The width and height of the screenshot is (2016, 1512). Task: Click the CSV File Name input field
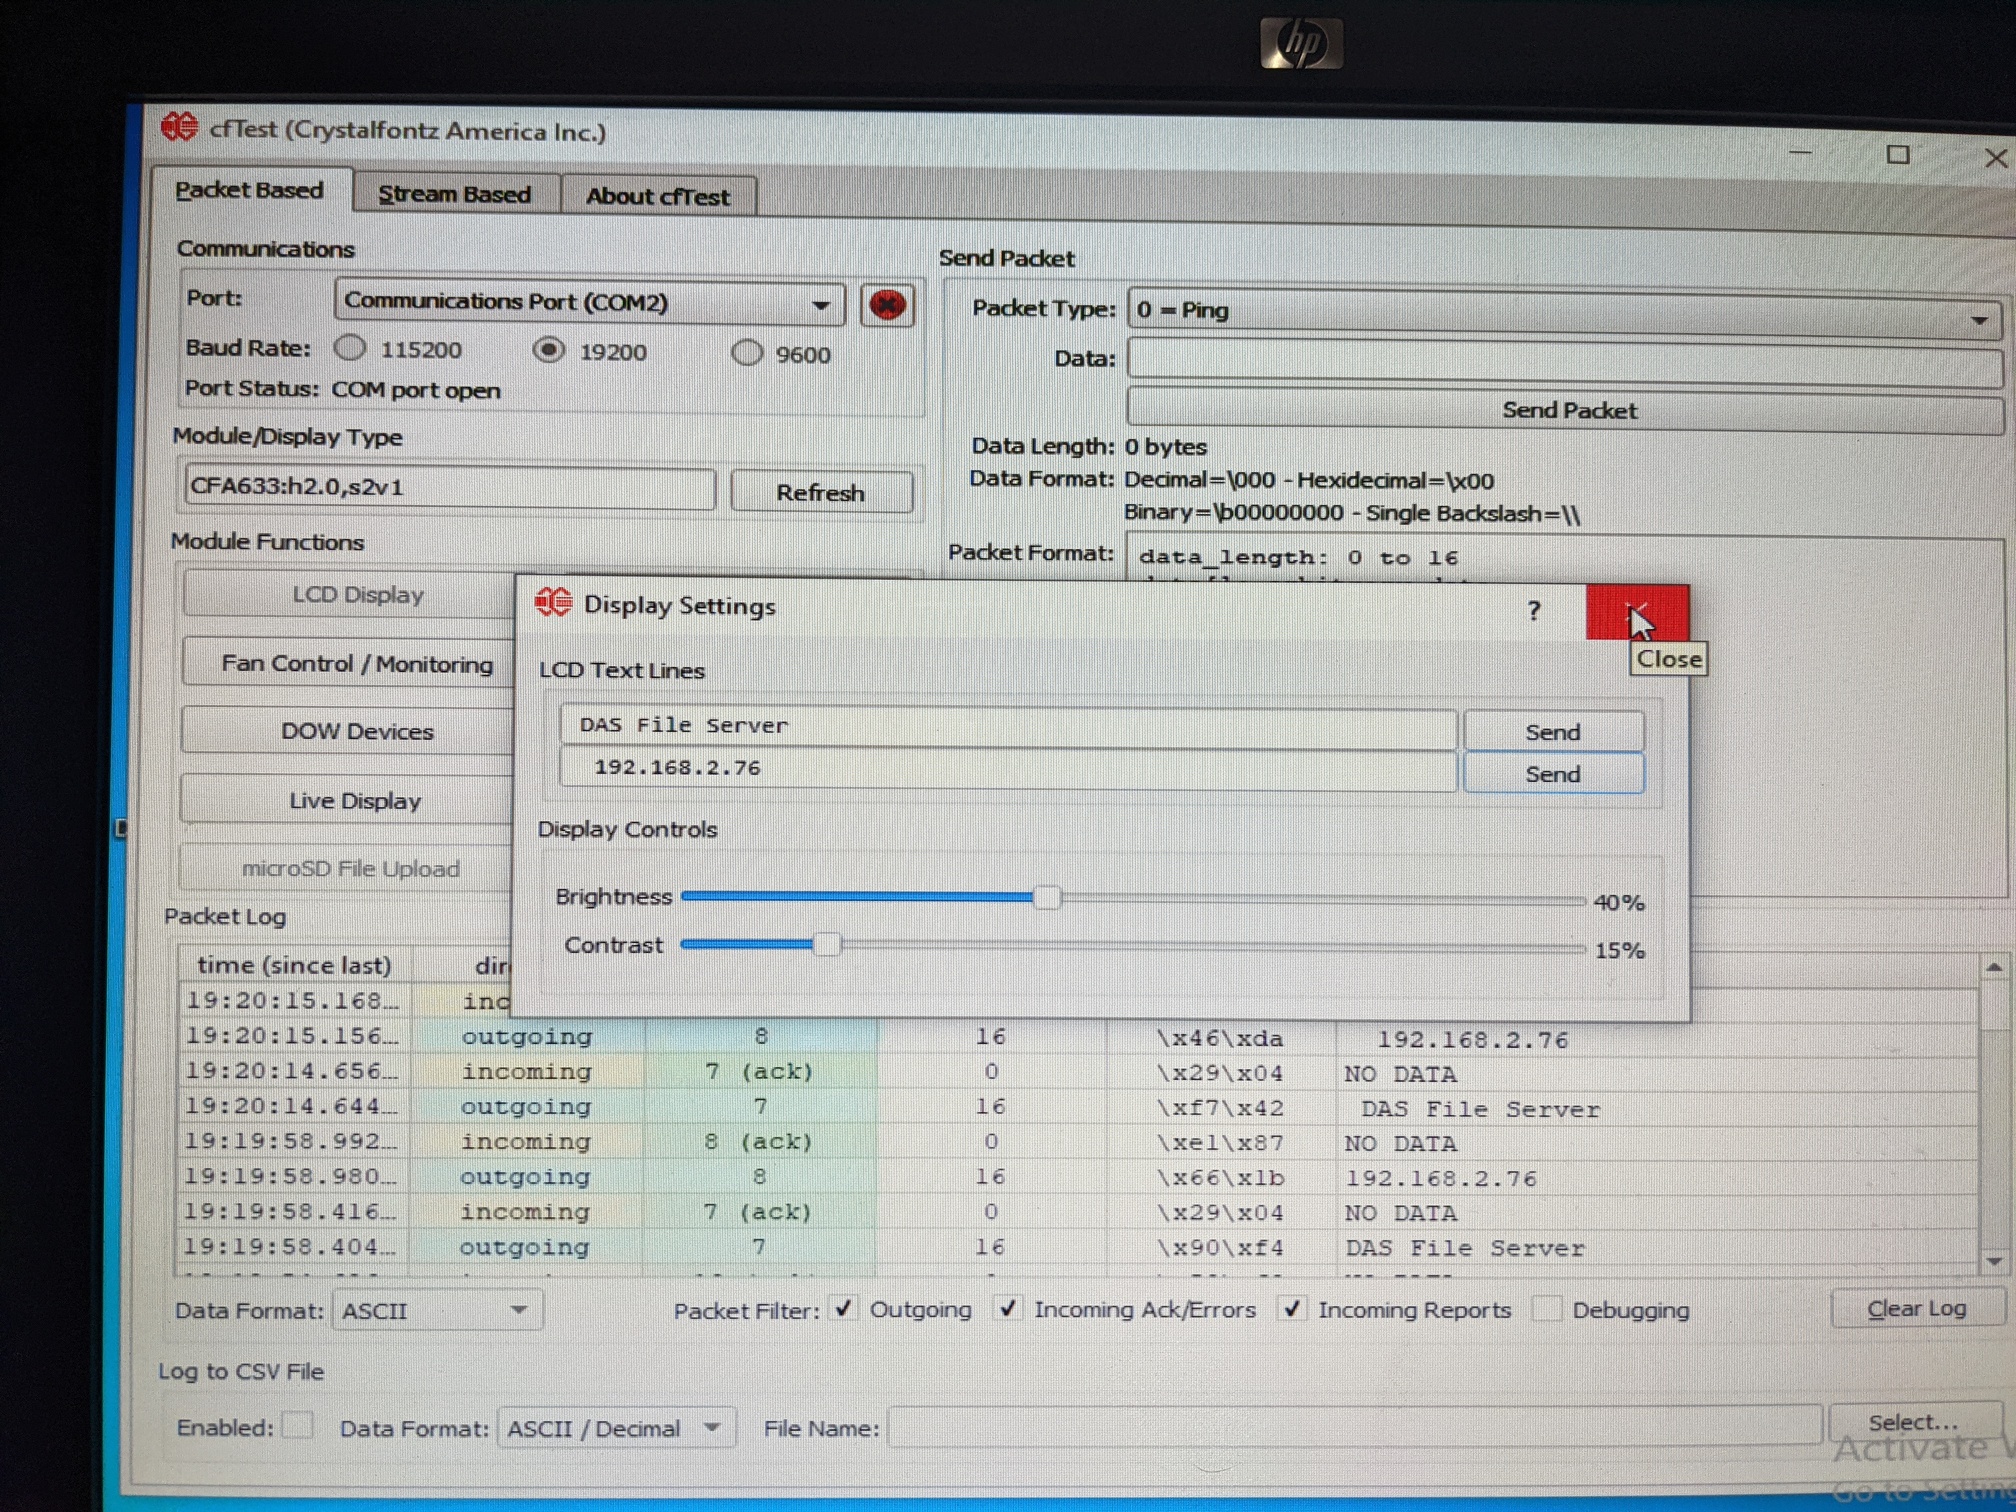click(x=1354, y=1425)
